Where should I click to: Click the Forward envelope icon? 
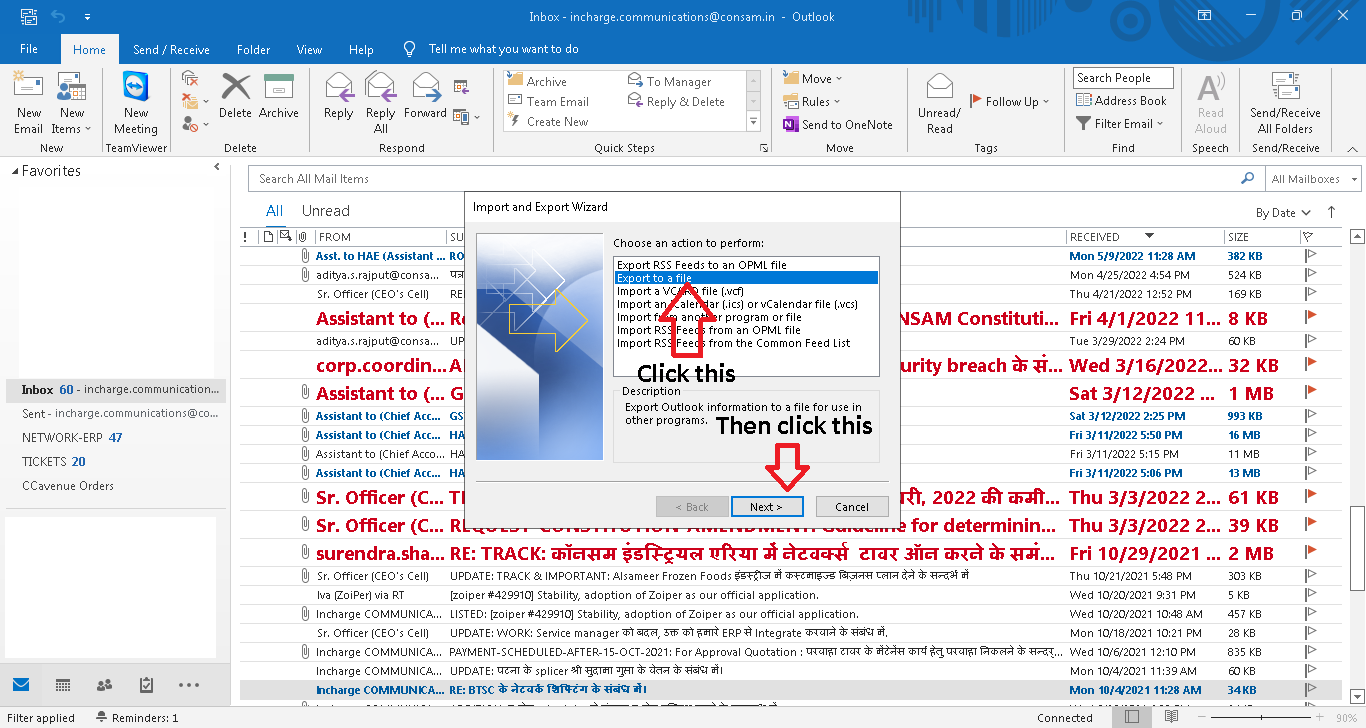pyautogui.click(x=426, y=88)
